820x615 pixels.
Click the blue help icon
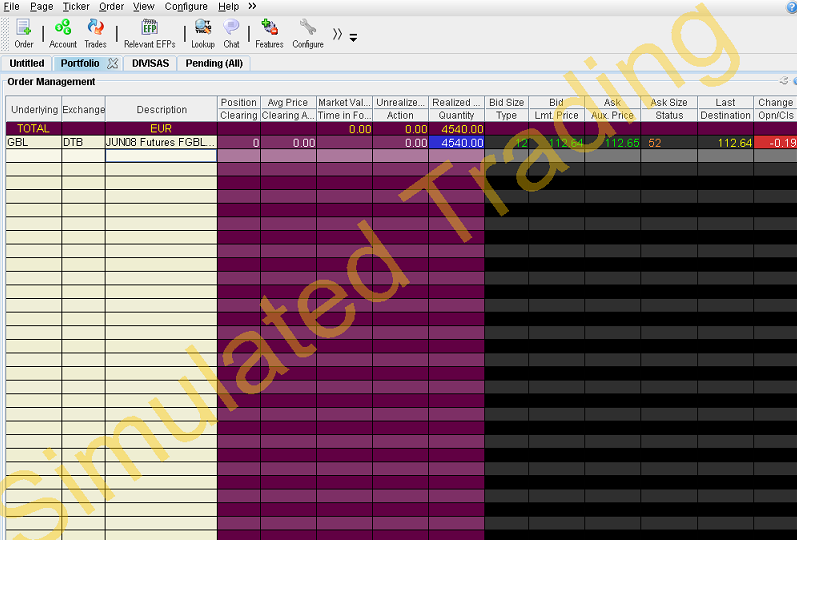[791, 7]
